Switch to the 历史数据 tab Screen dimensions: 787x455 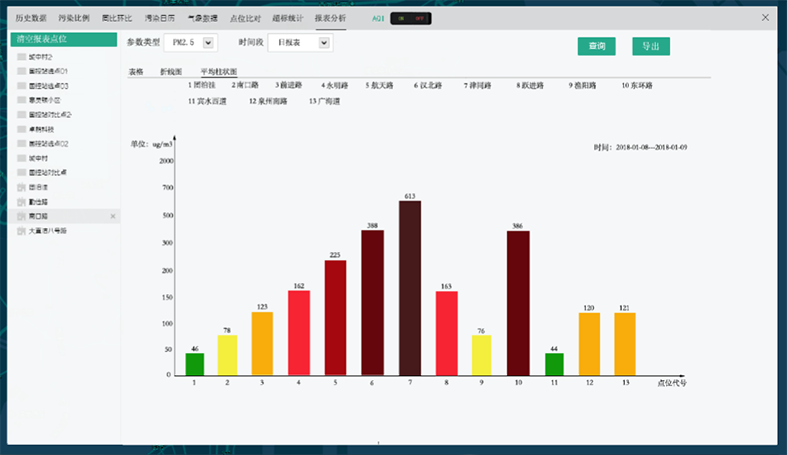(x=31, y=18)
